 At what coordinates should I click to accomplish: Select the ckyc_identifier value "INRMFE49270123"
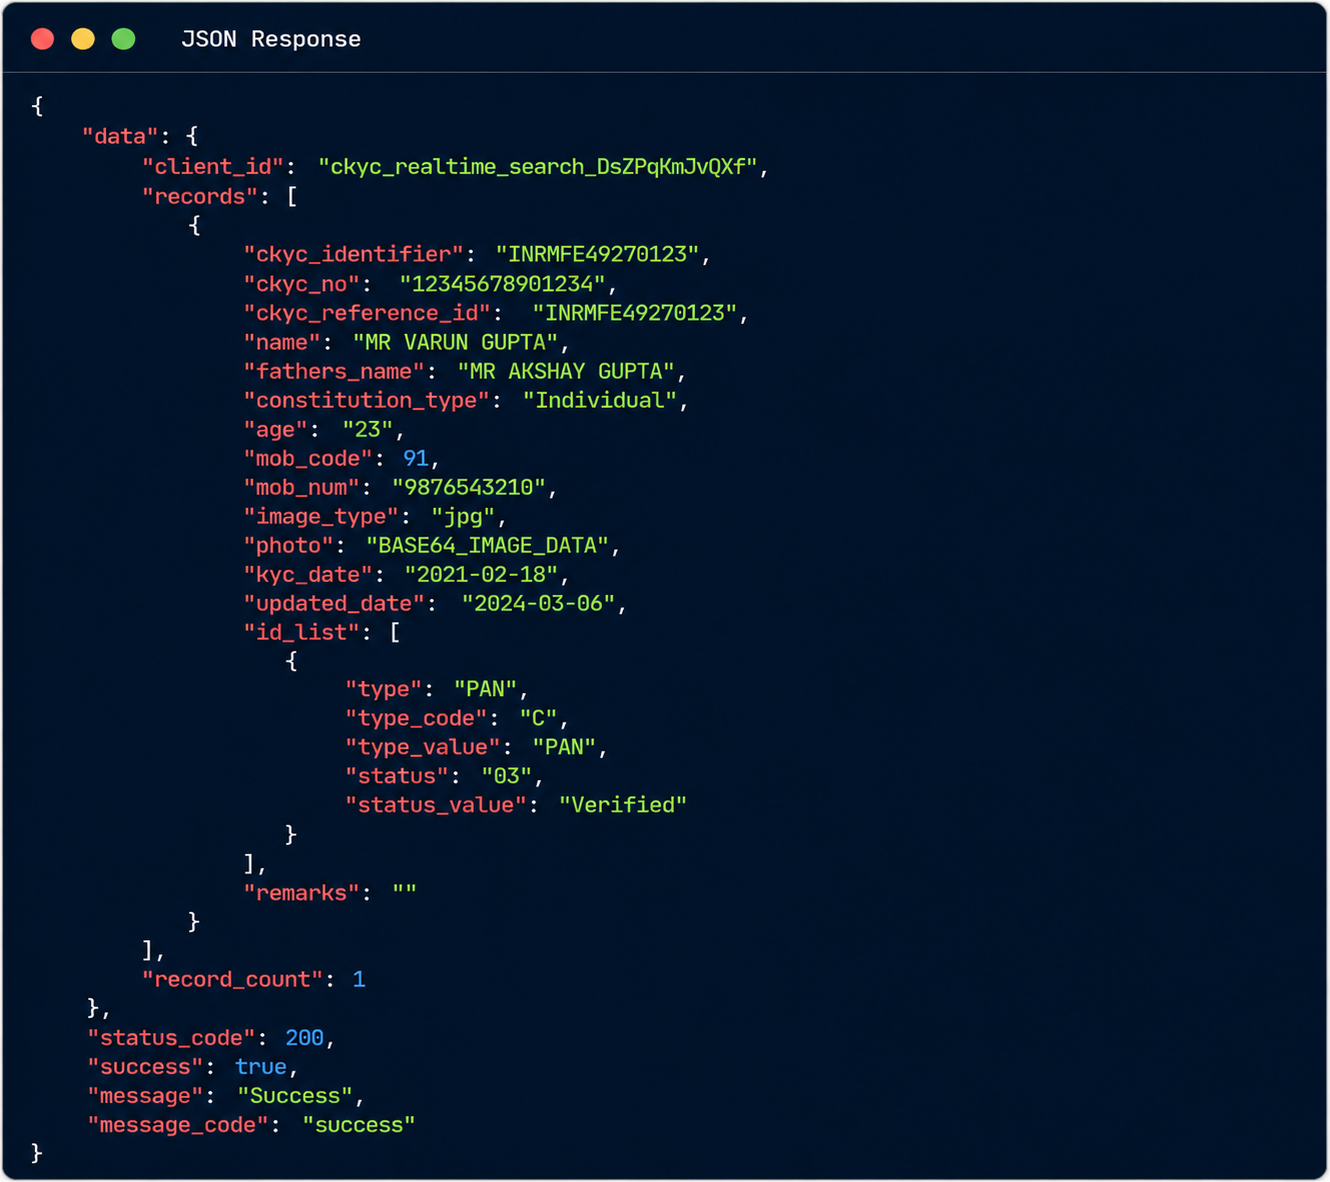coord(597,254)
